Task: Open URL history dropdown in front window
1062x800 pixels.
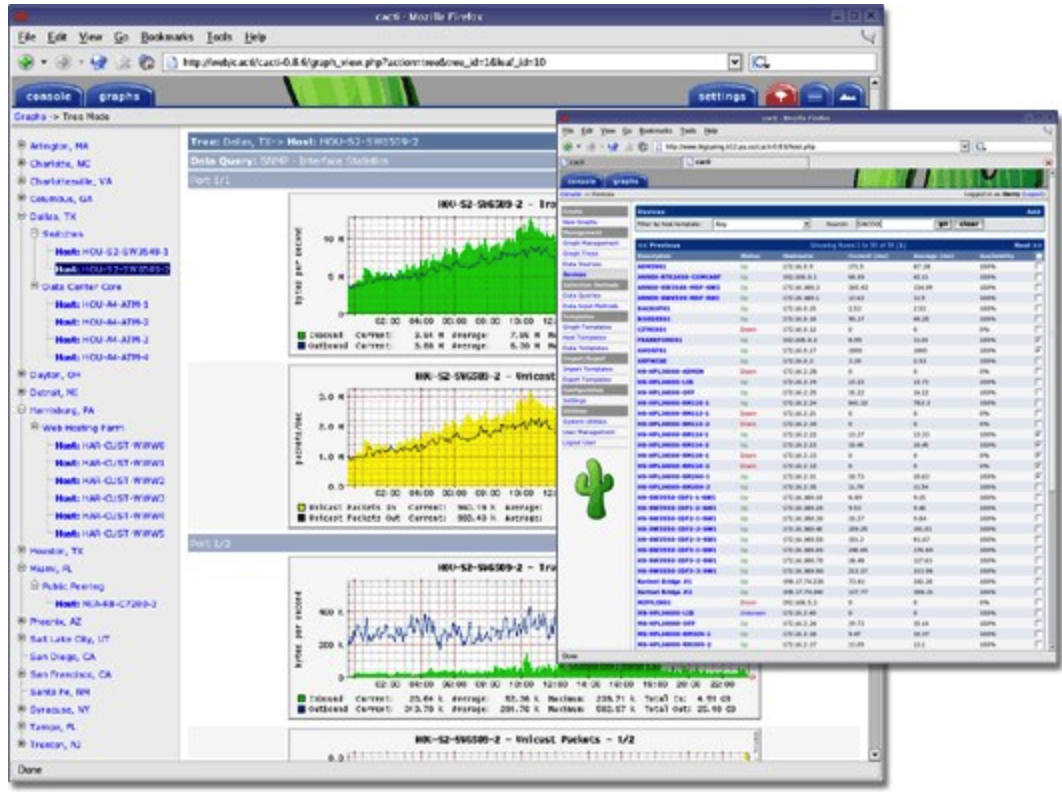Action: point(964,146)
